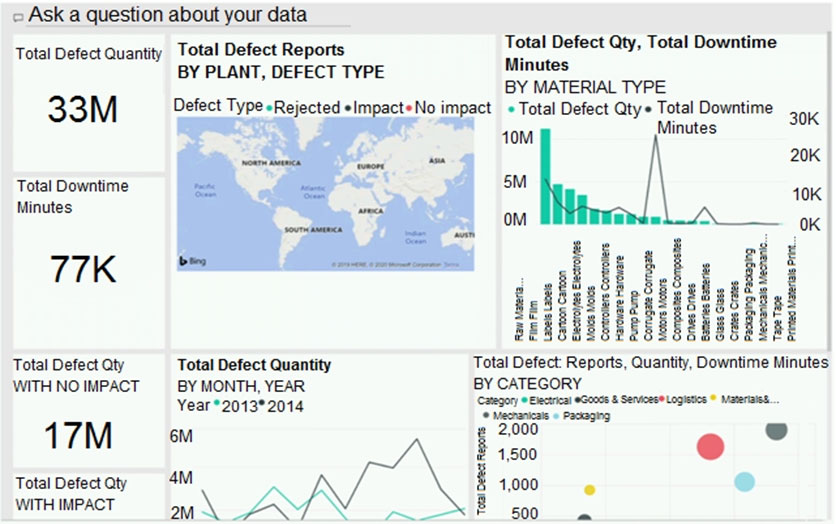The image size is (836, 524).
Task: Click the Total Defect Qty legend marker
Action: [x=513, y=109]
